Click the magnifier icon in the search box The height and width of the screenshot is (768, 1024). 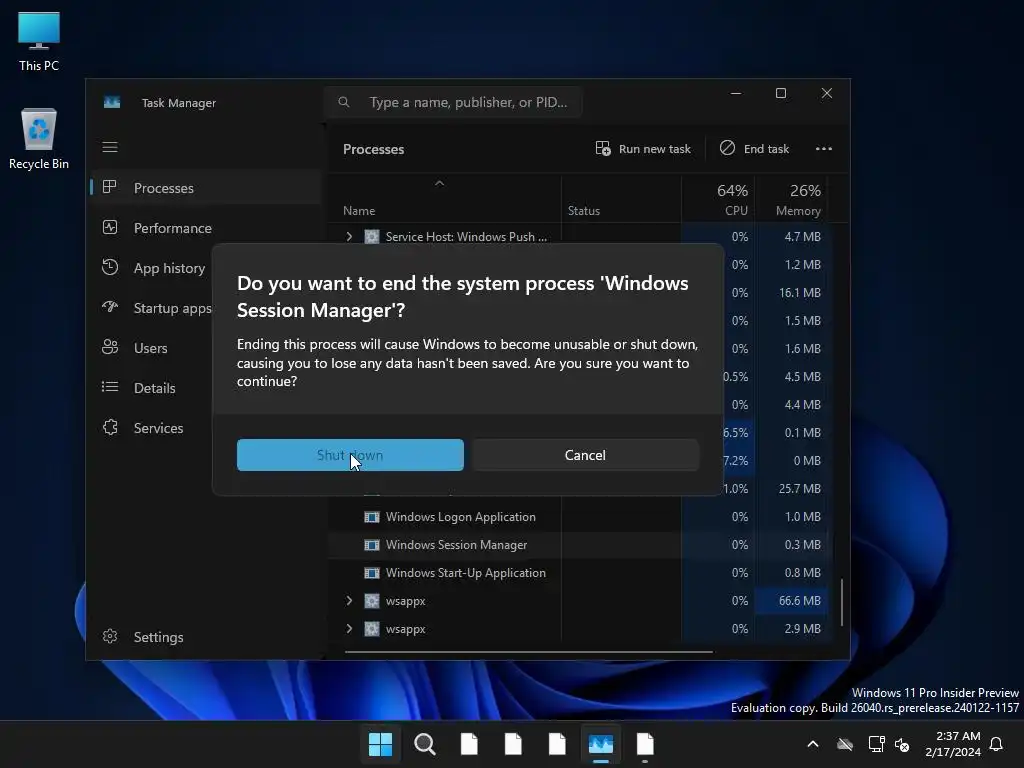[344, 102]
